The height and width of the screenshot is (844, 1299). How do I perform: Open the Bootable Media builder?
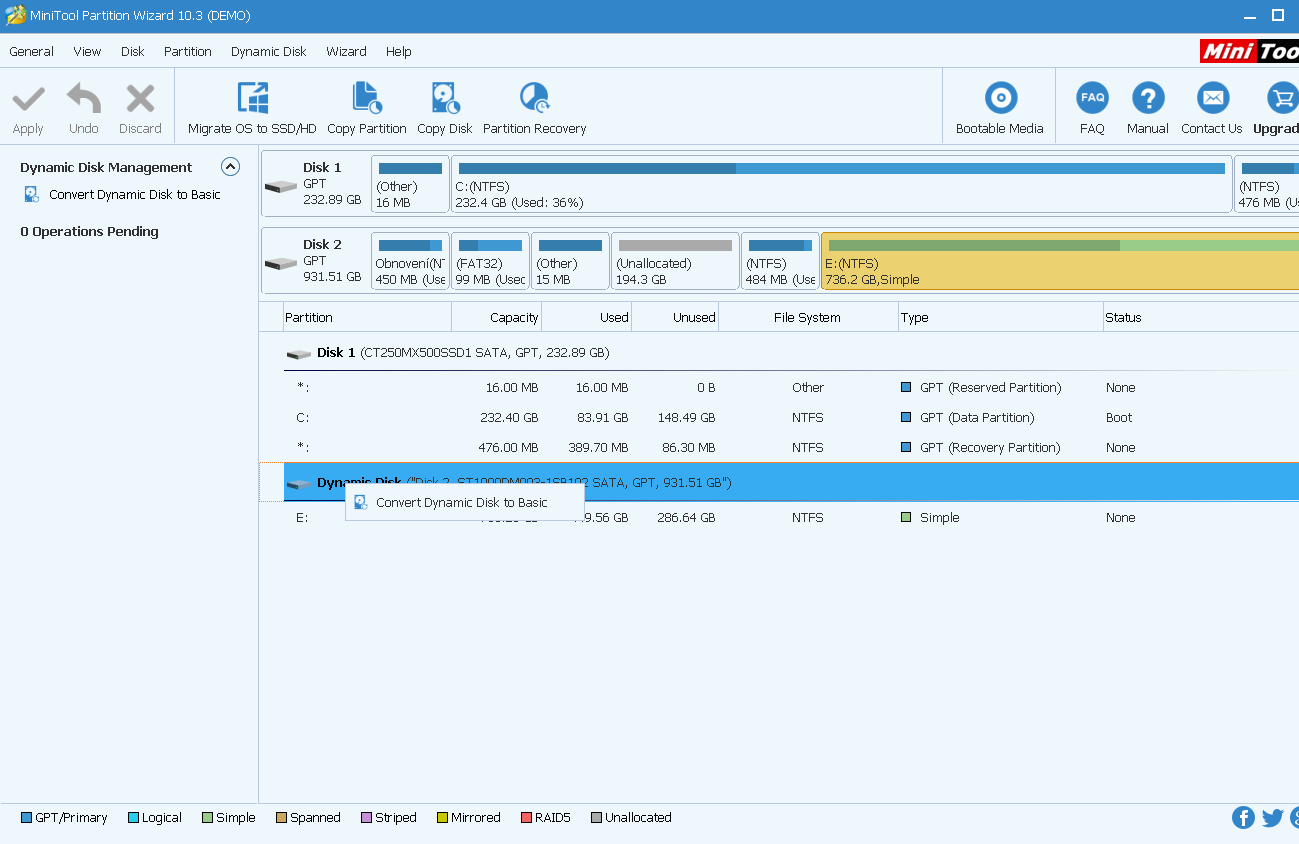999,98
